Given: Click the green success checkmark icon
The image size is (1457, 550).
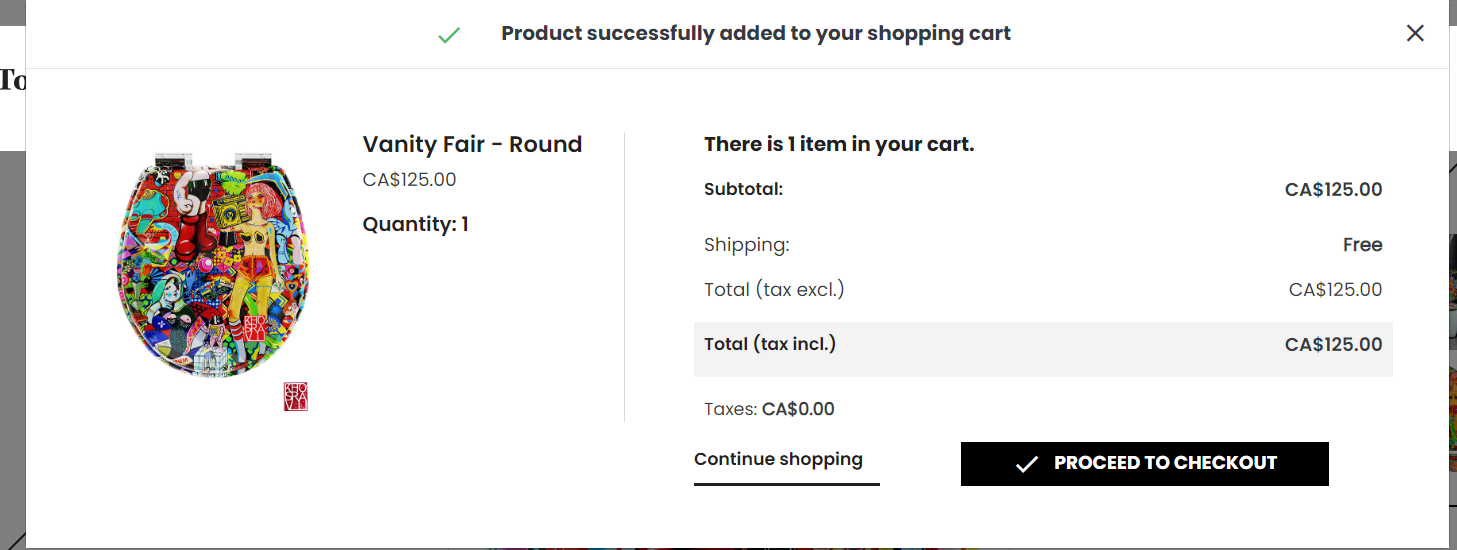Looking at the screenshot, I should coord(449,35).
